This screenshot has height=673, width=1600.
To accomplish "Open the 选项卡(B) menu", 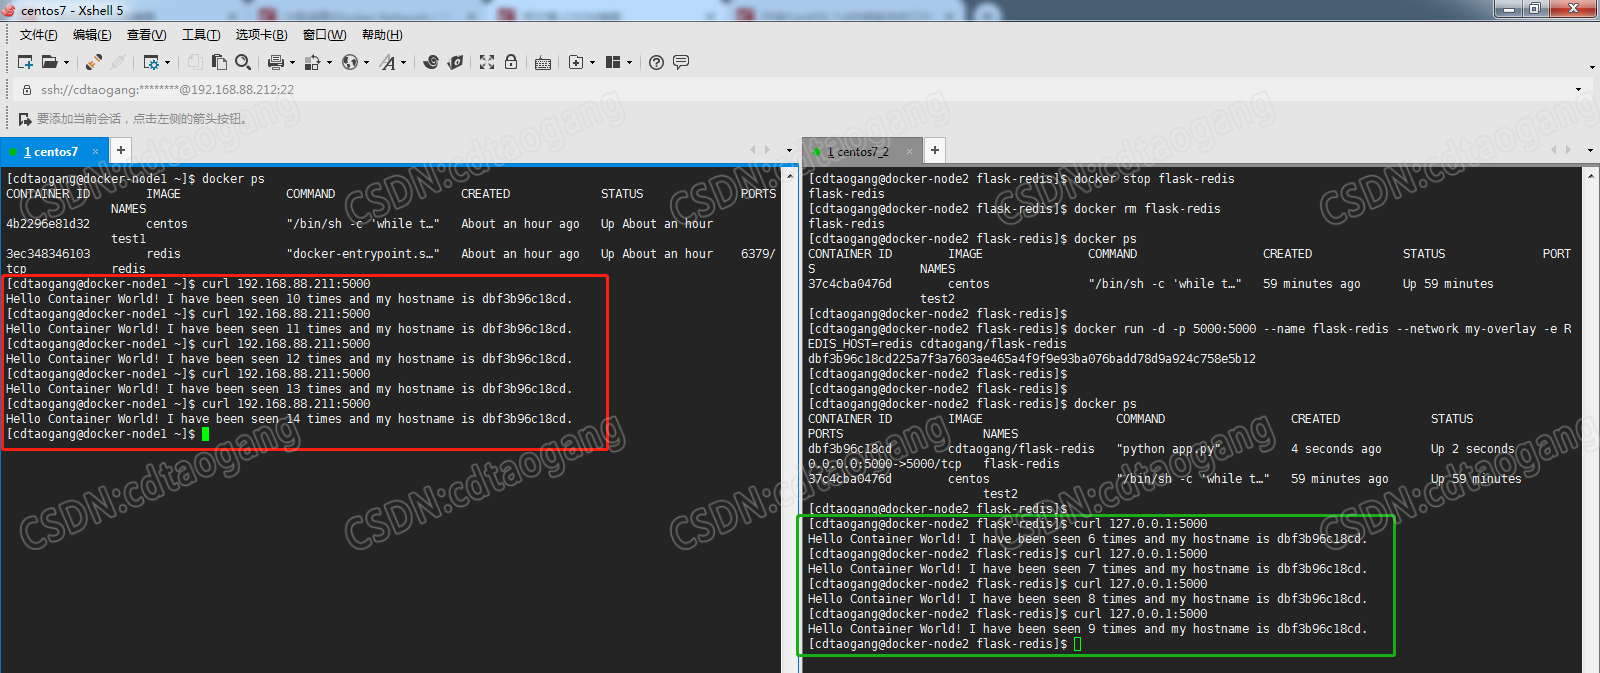I will point(261,35).
